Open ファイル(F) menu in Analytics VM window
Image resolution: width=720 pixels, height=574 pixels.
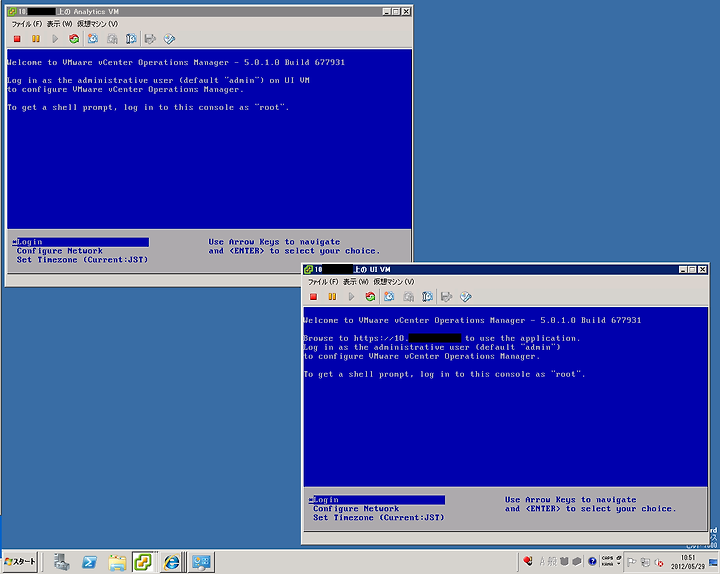(27, 24)
